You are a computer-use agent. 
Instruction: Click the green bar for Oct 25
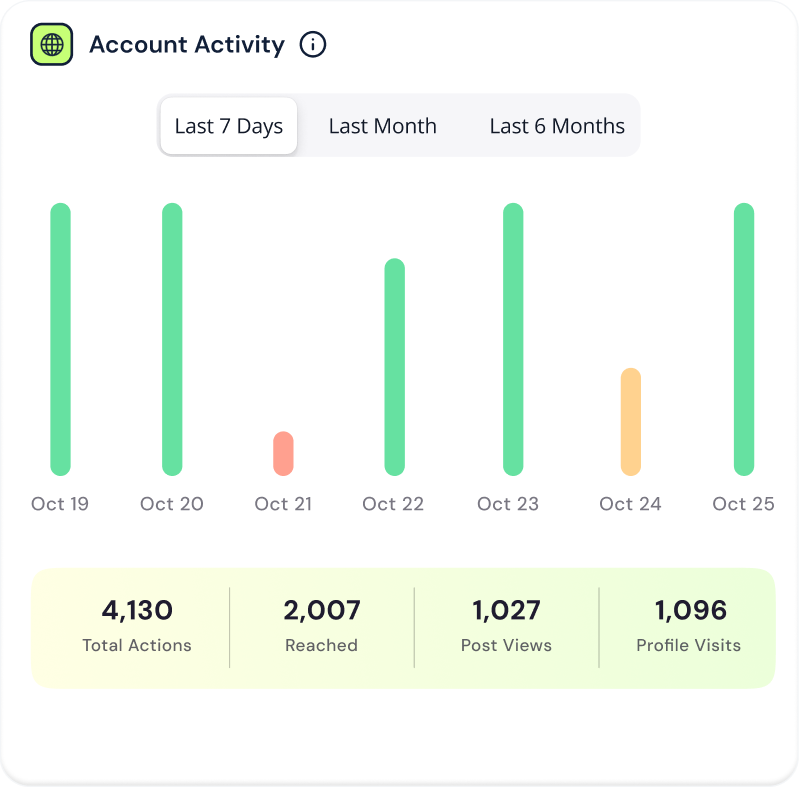click(743, 339)
